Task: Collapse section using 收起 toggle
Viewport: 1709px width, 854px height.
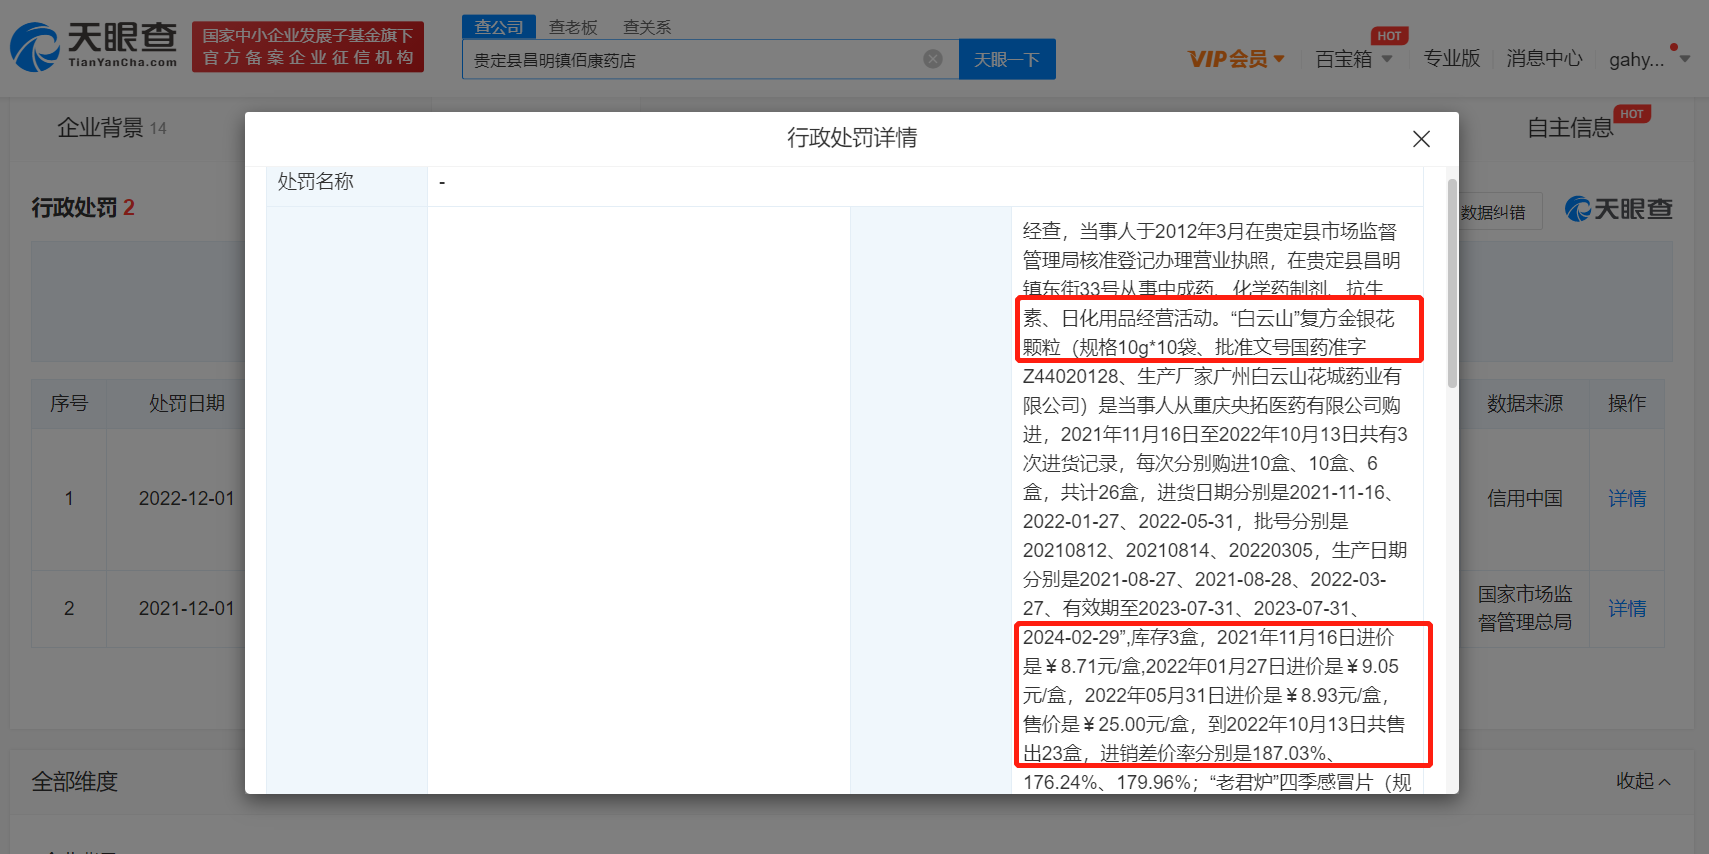Action: click(1643, 781)
